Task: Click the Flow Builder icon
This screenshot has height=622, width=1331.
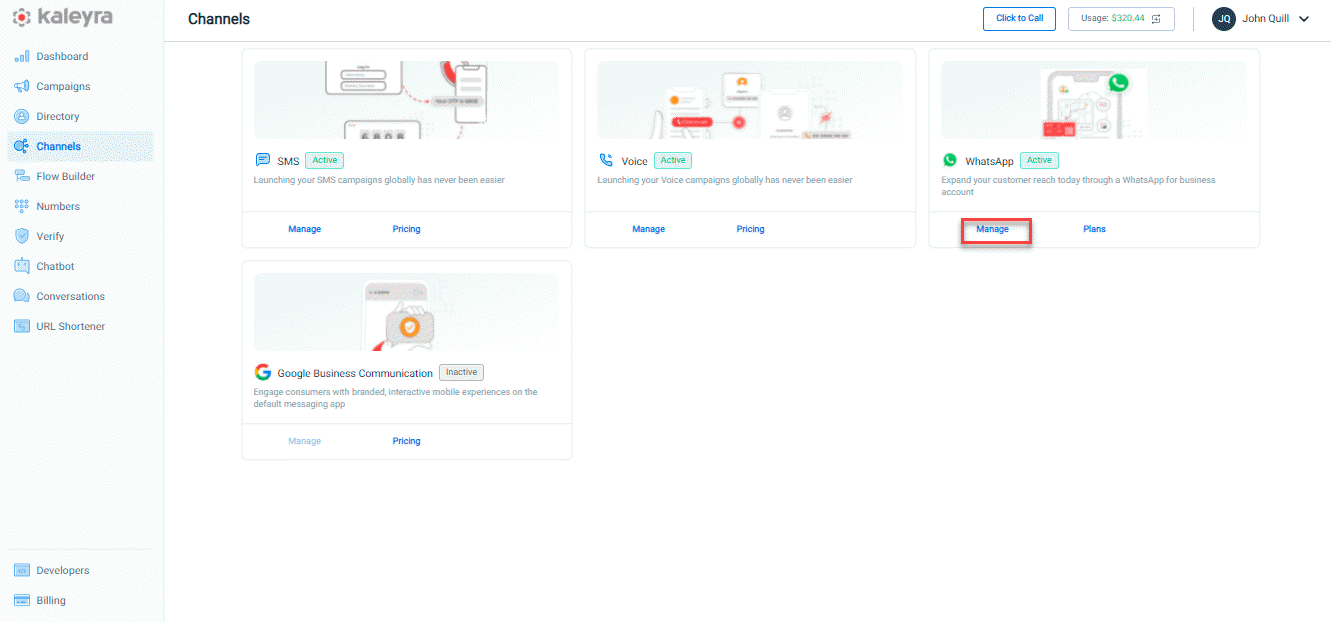Action: coord(21,176)
